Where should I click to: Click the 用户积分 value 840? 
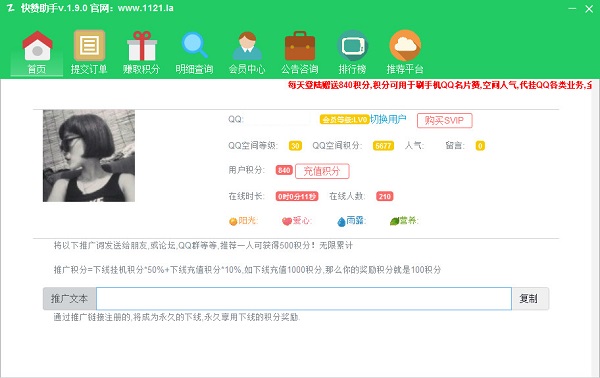[x=284, y=170]
